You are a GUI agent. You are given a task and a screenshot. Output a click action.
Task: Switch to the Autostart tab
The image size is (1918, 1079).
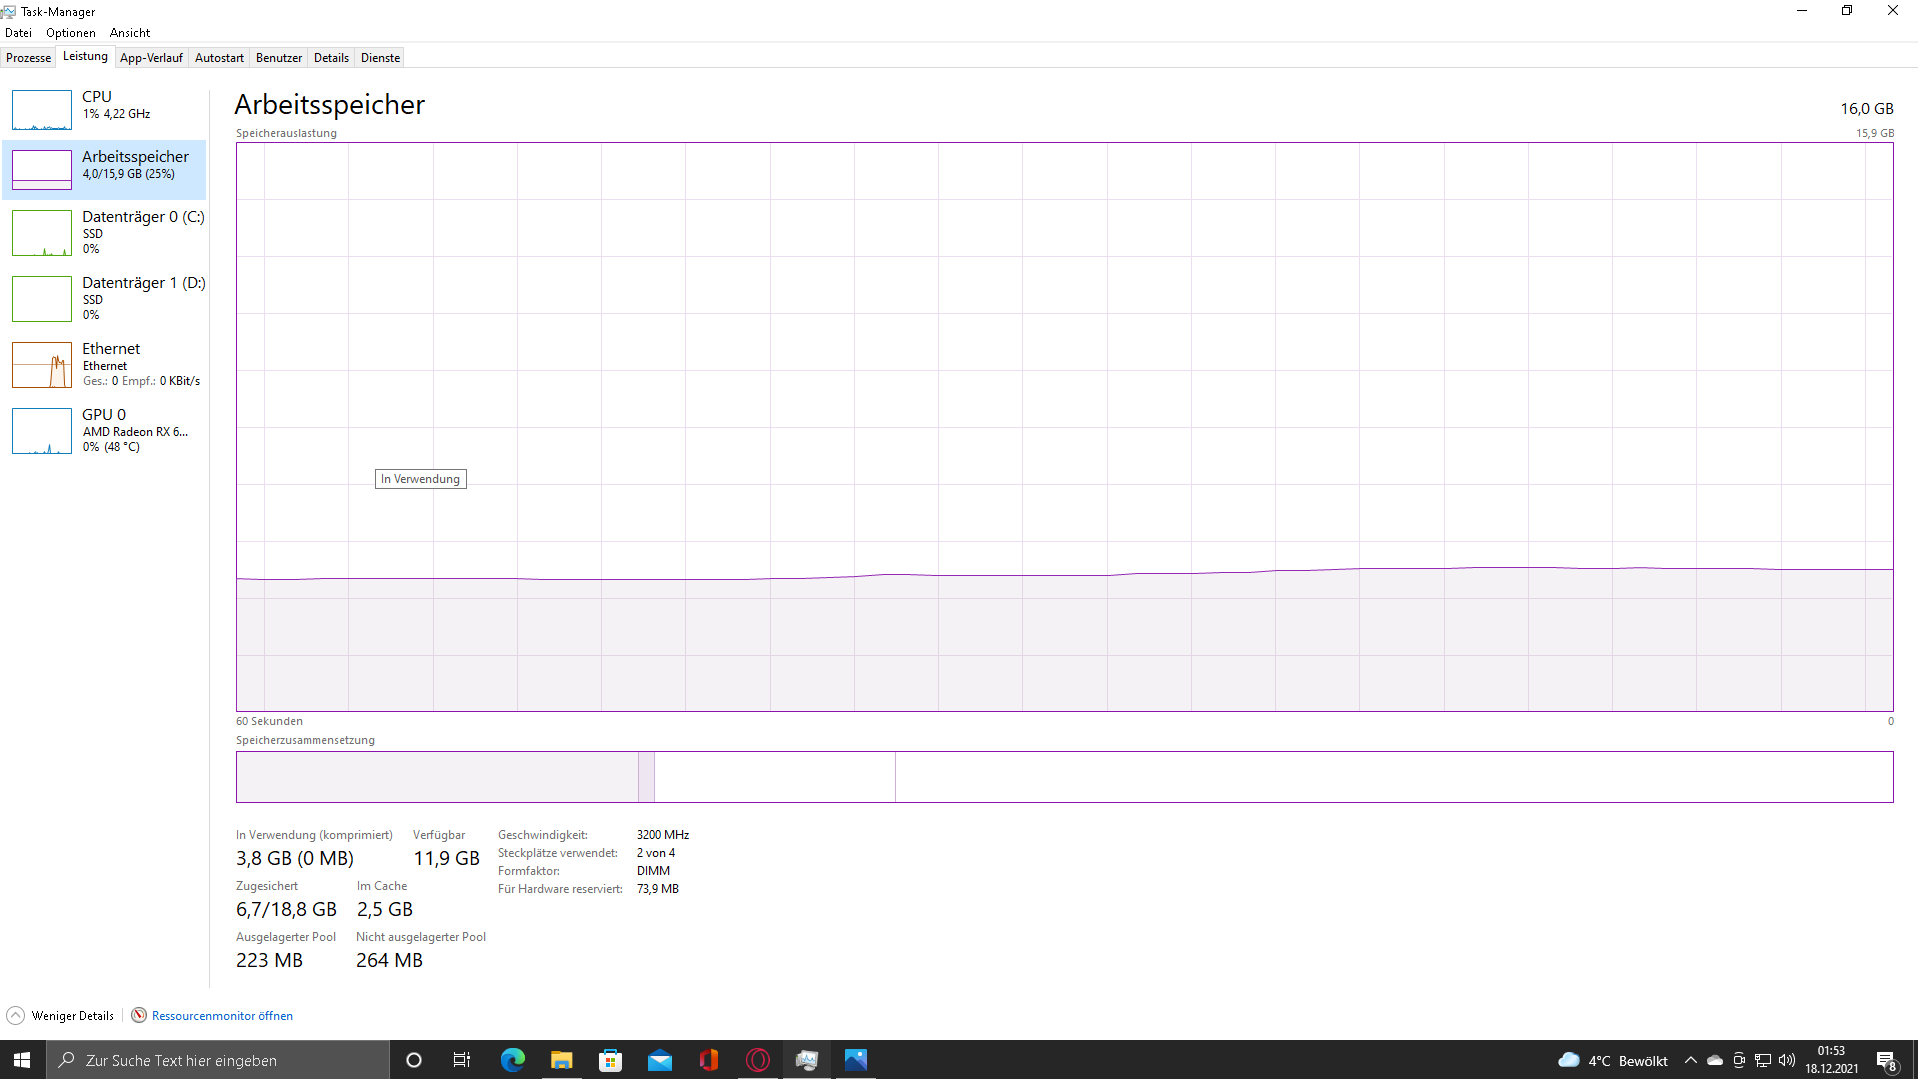(x=219, y=58)
